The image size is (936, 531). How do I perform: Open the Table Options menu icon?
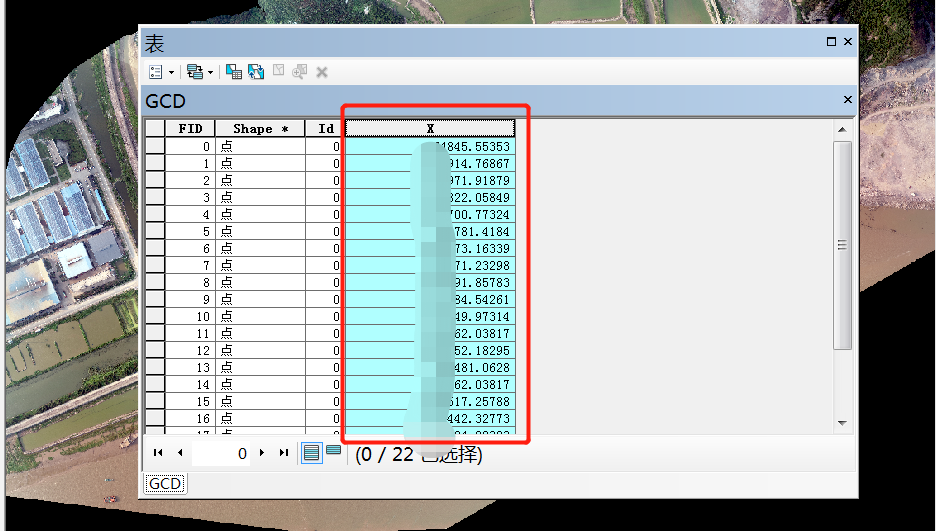155,72
